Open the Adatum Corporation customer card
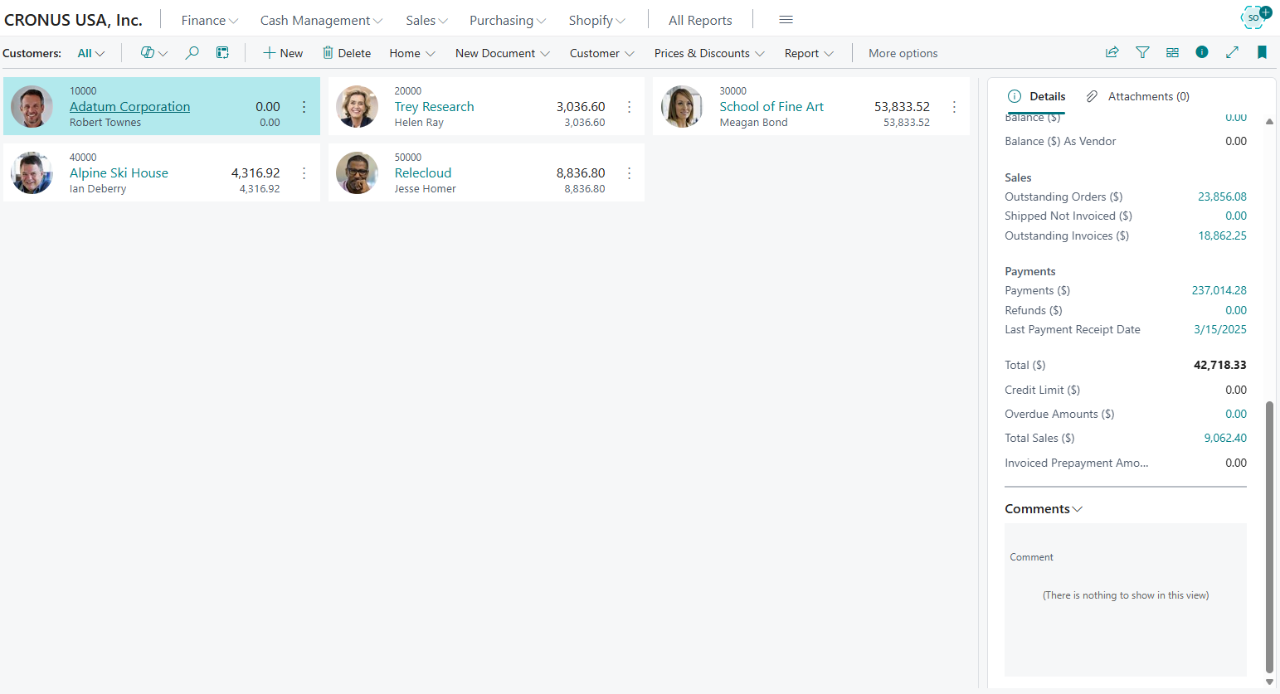This screenshot has width=1280, height=694. [129, 106]
